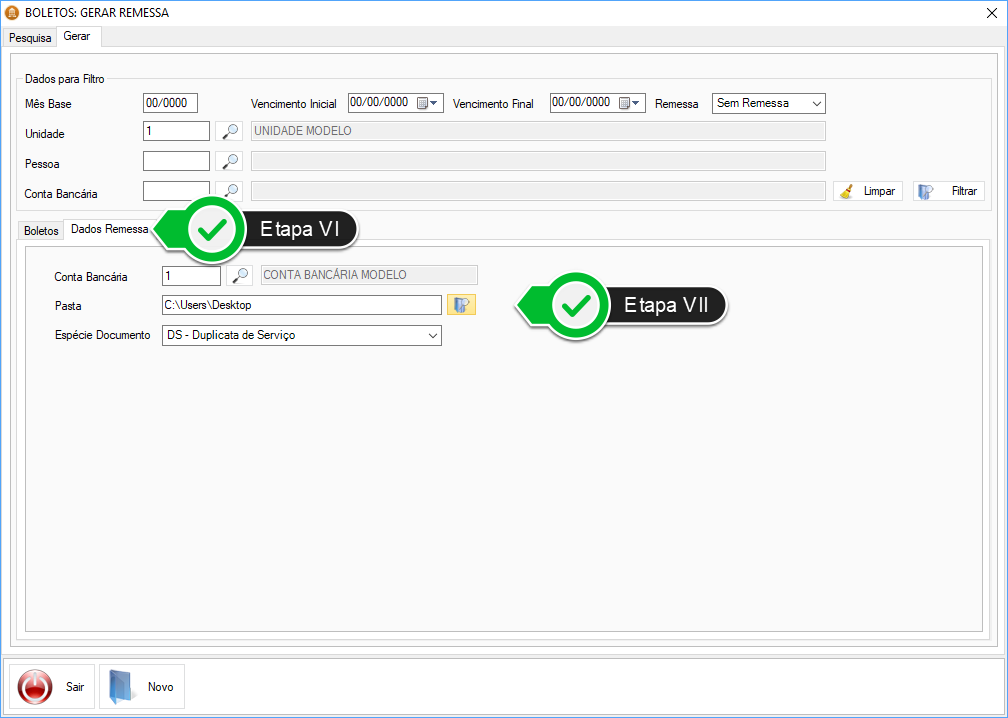Click the Novo button
Viewport: 1008px width, 718px height.
(x=142, y=687)
